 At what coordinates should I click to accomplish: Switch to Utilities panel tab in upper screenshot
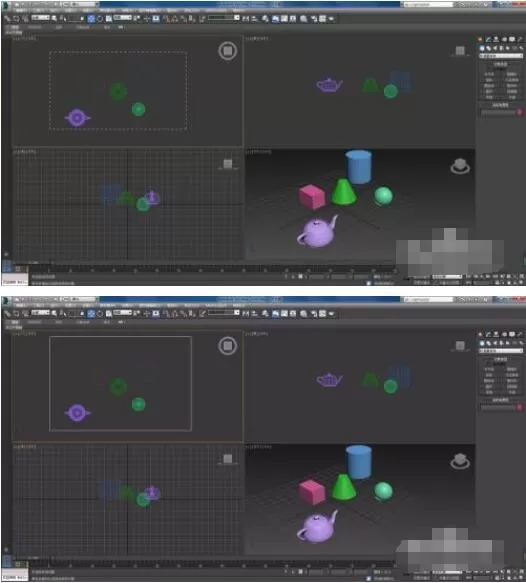tap(520, 39)
